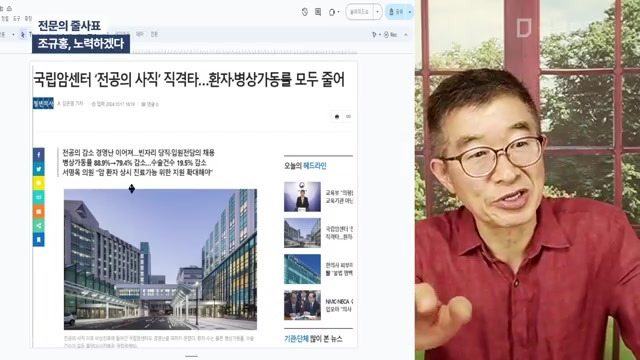Click the drive cloud icon at top left
640x360 pixels.
[x=9, y=9]
